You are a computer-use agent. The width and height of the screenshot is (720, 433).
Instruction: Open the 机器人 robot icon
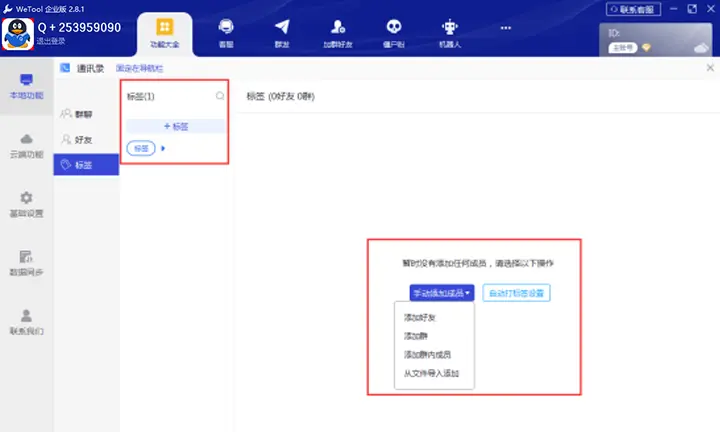450,34
